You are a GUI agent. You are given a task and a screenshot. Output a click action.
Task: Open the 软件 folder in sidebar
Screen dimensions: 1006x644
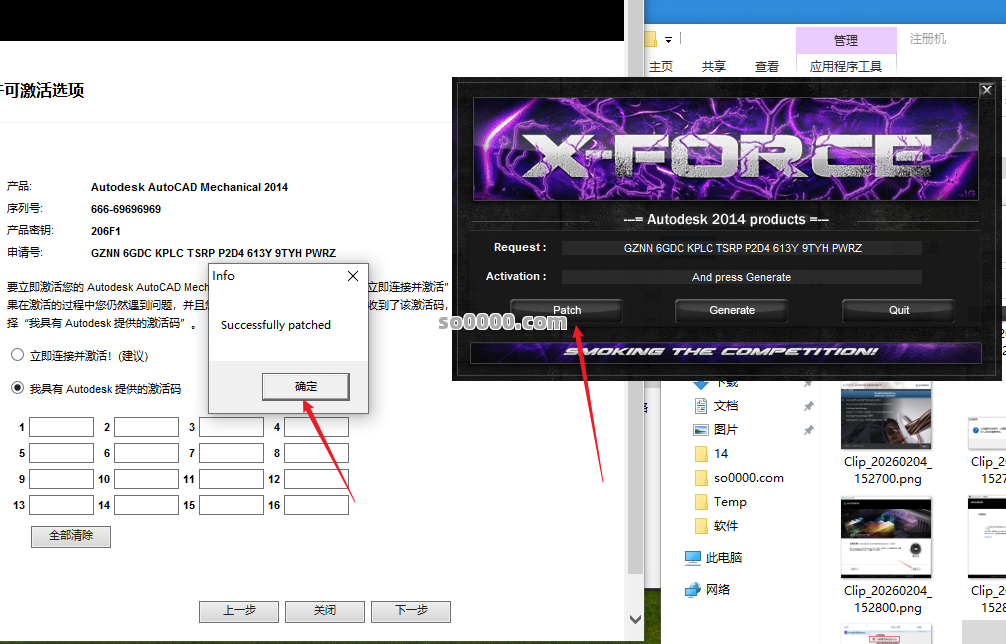pos(702,526)
